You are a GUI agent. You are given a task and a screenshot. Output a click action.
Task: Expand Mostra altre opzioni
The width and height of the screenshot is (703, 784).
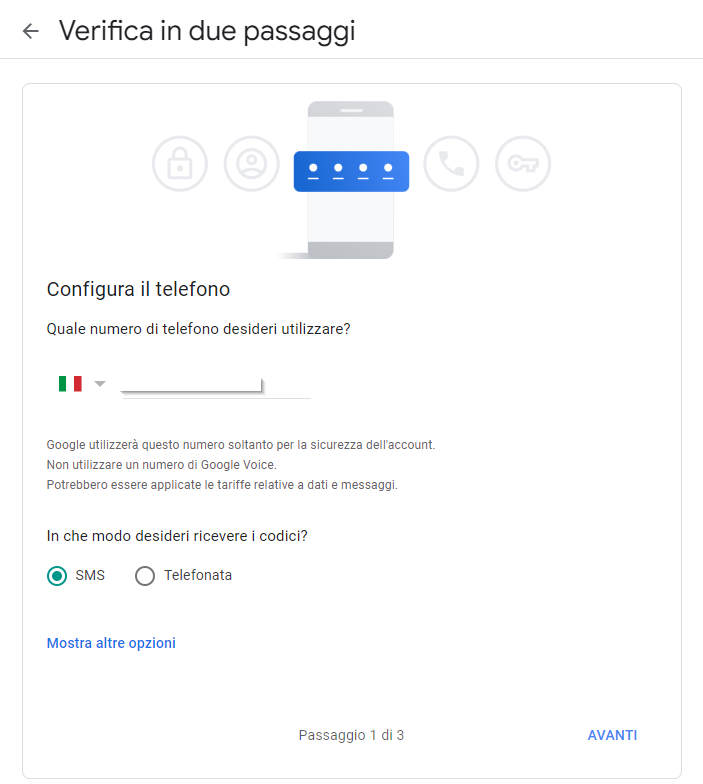[x=111, y=643]
